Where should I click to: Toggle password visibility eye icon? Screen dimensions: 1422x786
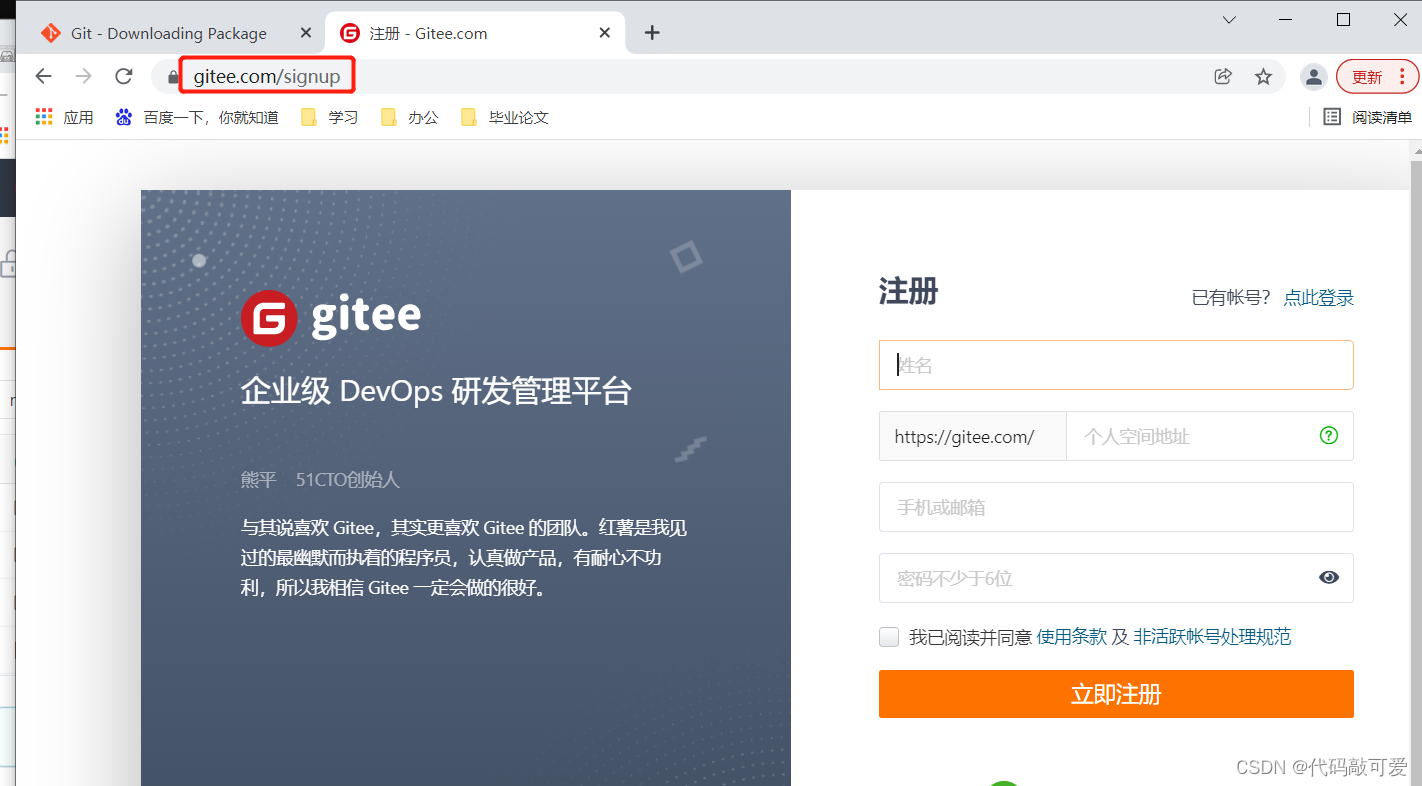1329,577
